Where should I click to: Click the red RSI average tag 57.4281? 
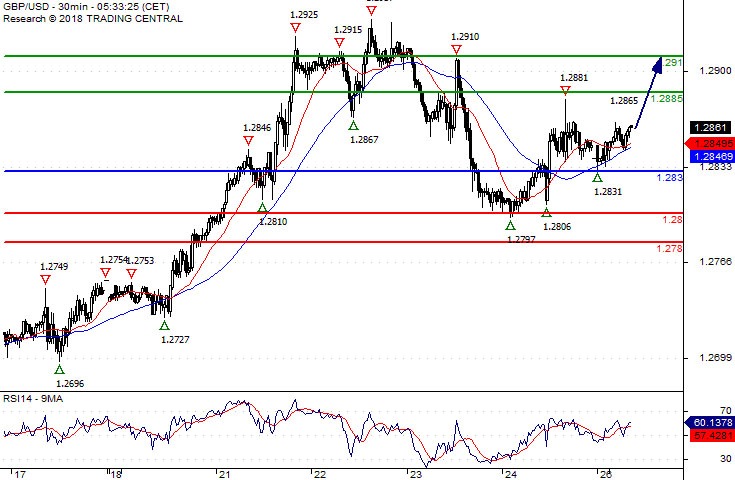[712, 435]
